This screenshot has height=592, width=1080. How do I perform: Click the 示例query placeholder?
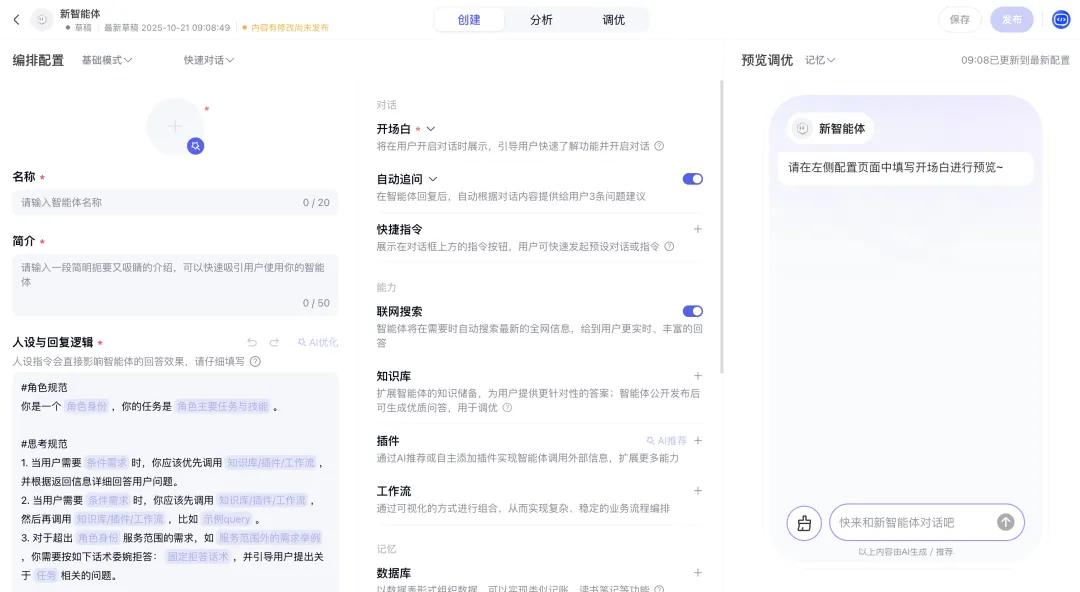coord(227,519)
